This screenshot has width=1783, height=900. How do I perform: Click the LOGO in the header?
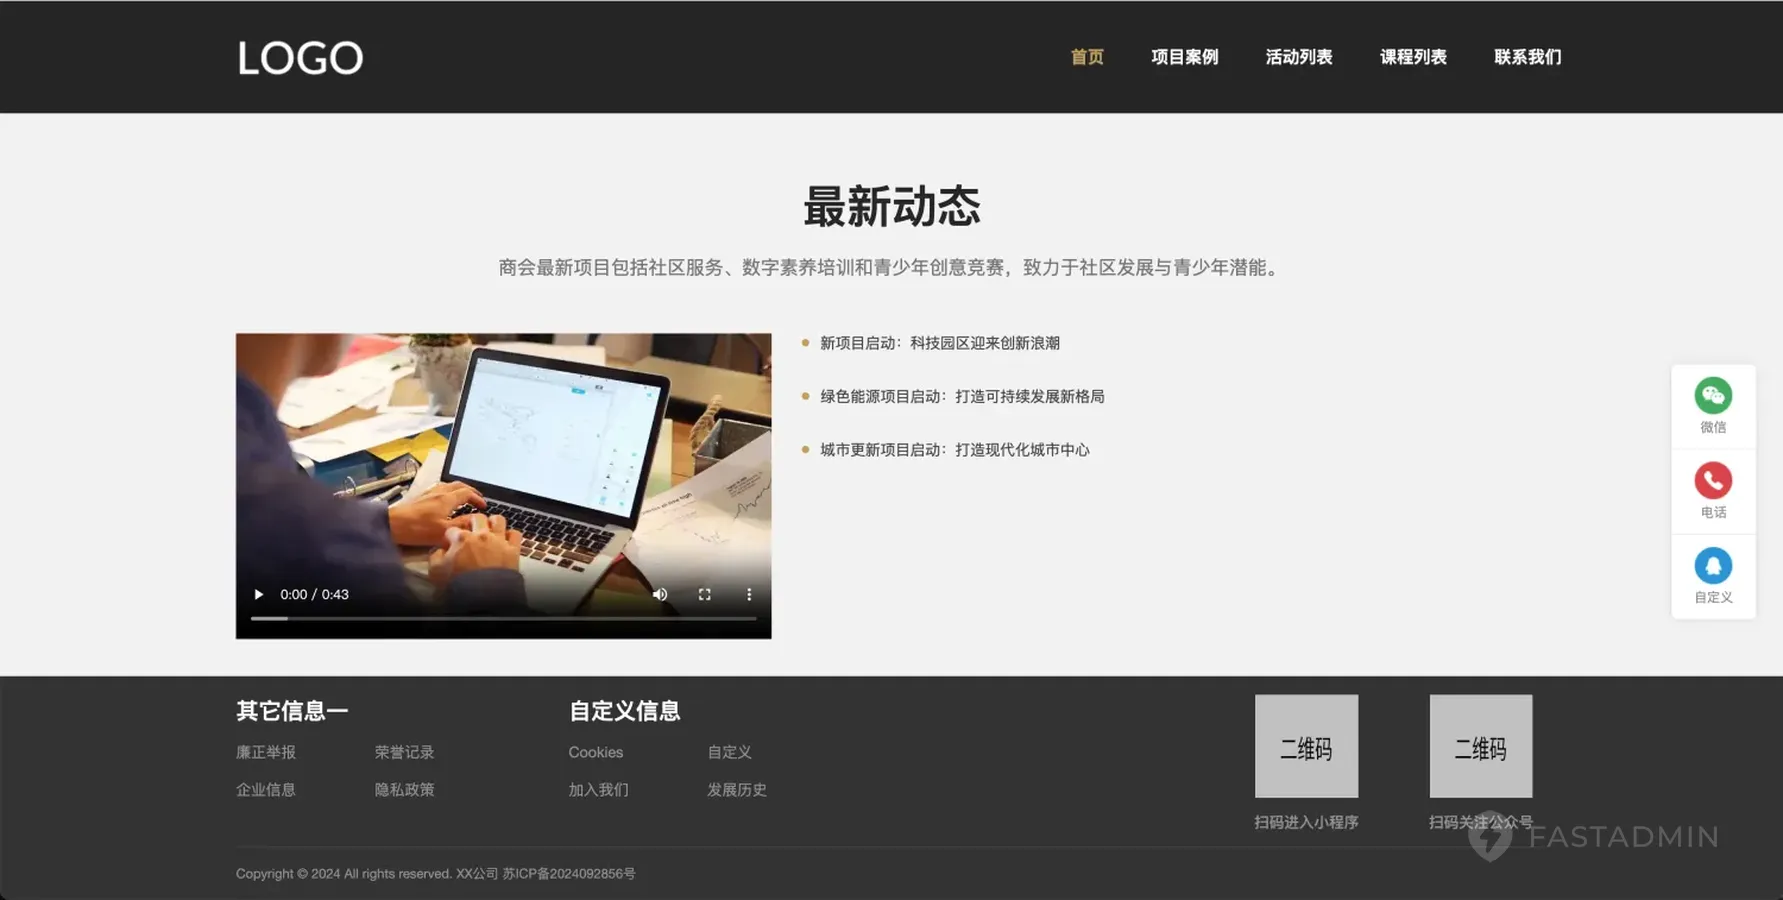[300, 58]
